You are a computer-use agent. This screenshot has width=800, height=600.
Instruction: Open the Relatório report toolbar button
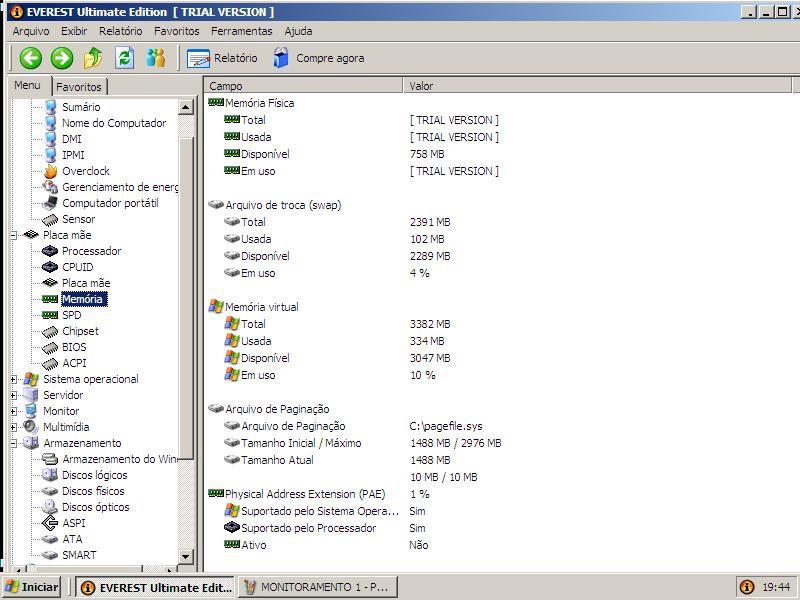(222, 58)
